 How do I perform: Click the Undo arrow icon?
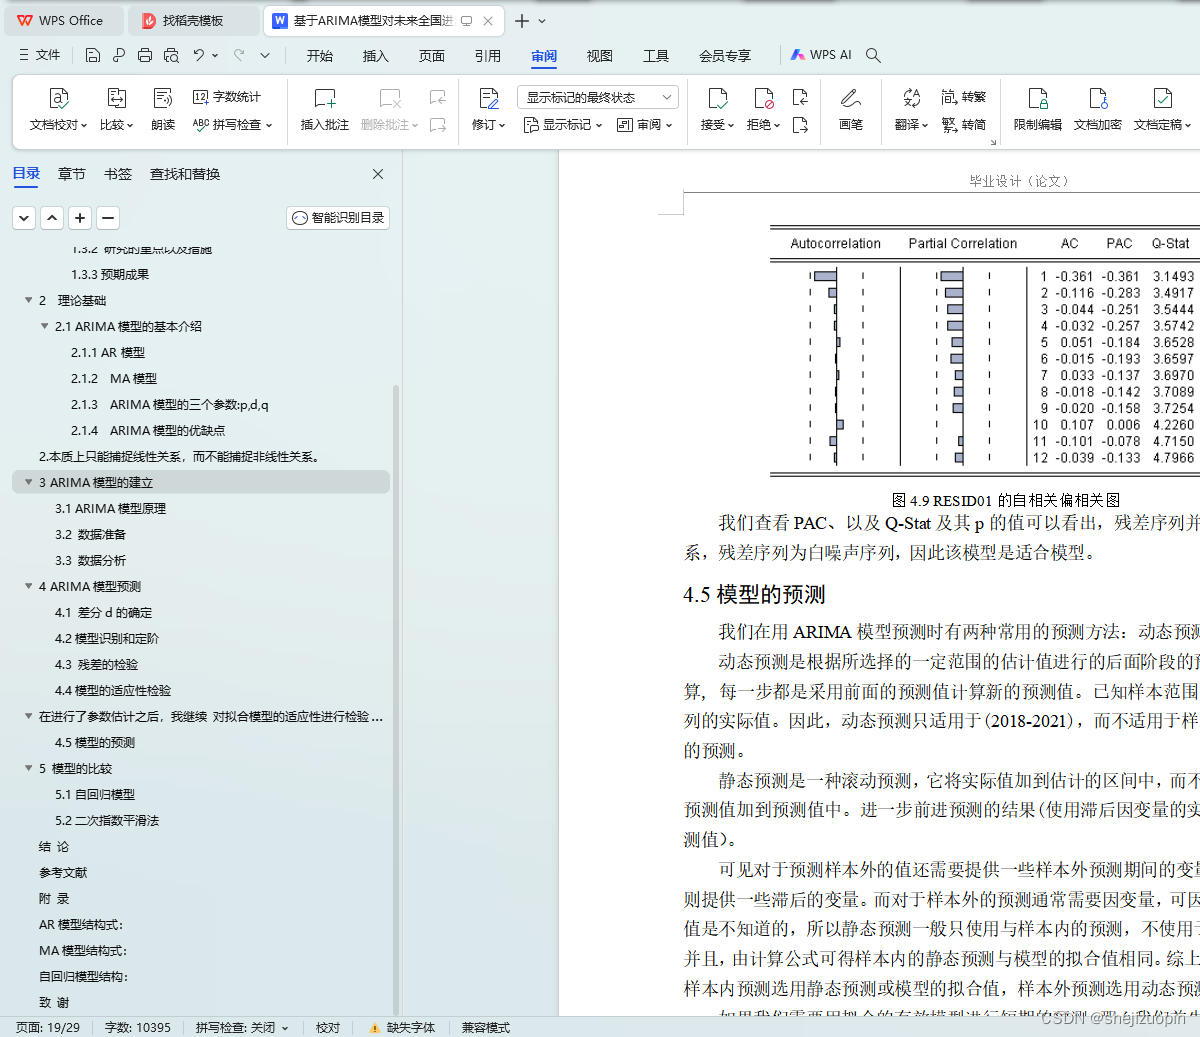point(199,55)
